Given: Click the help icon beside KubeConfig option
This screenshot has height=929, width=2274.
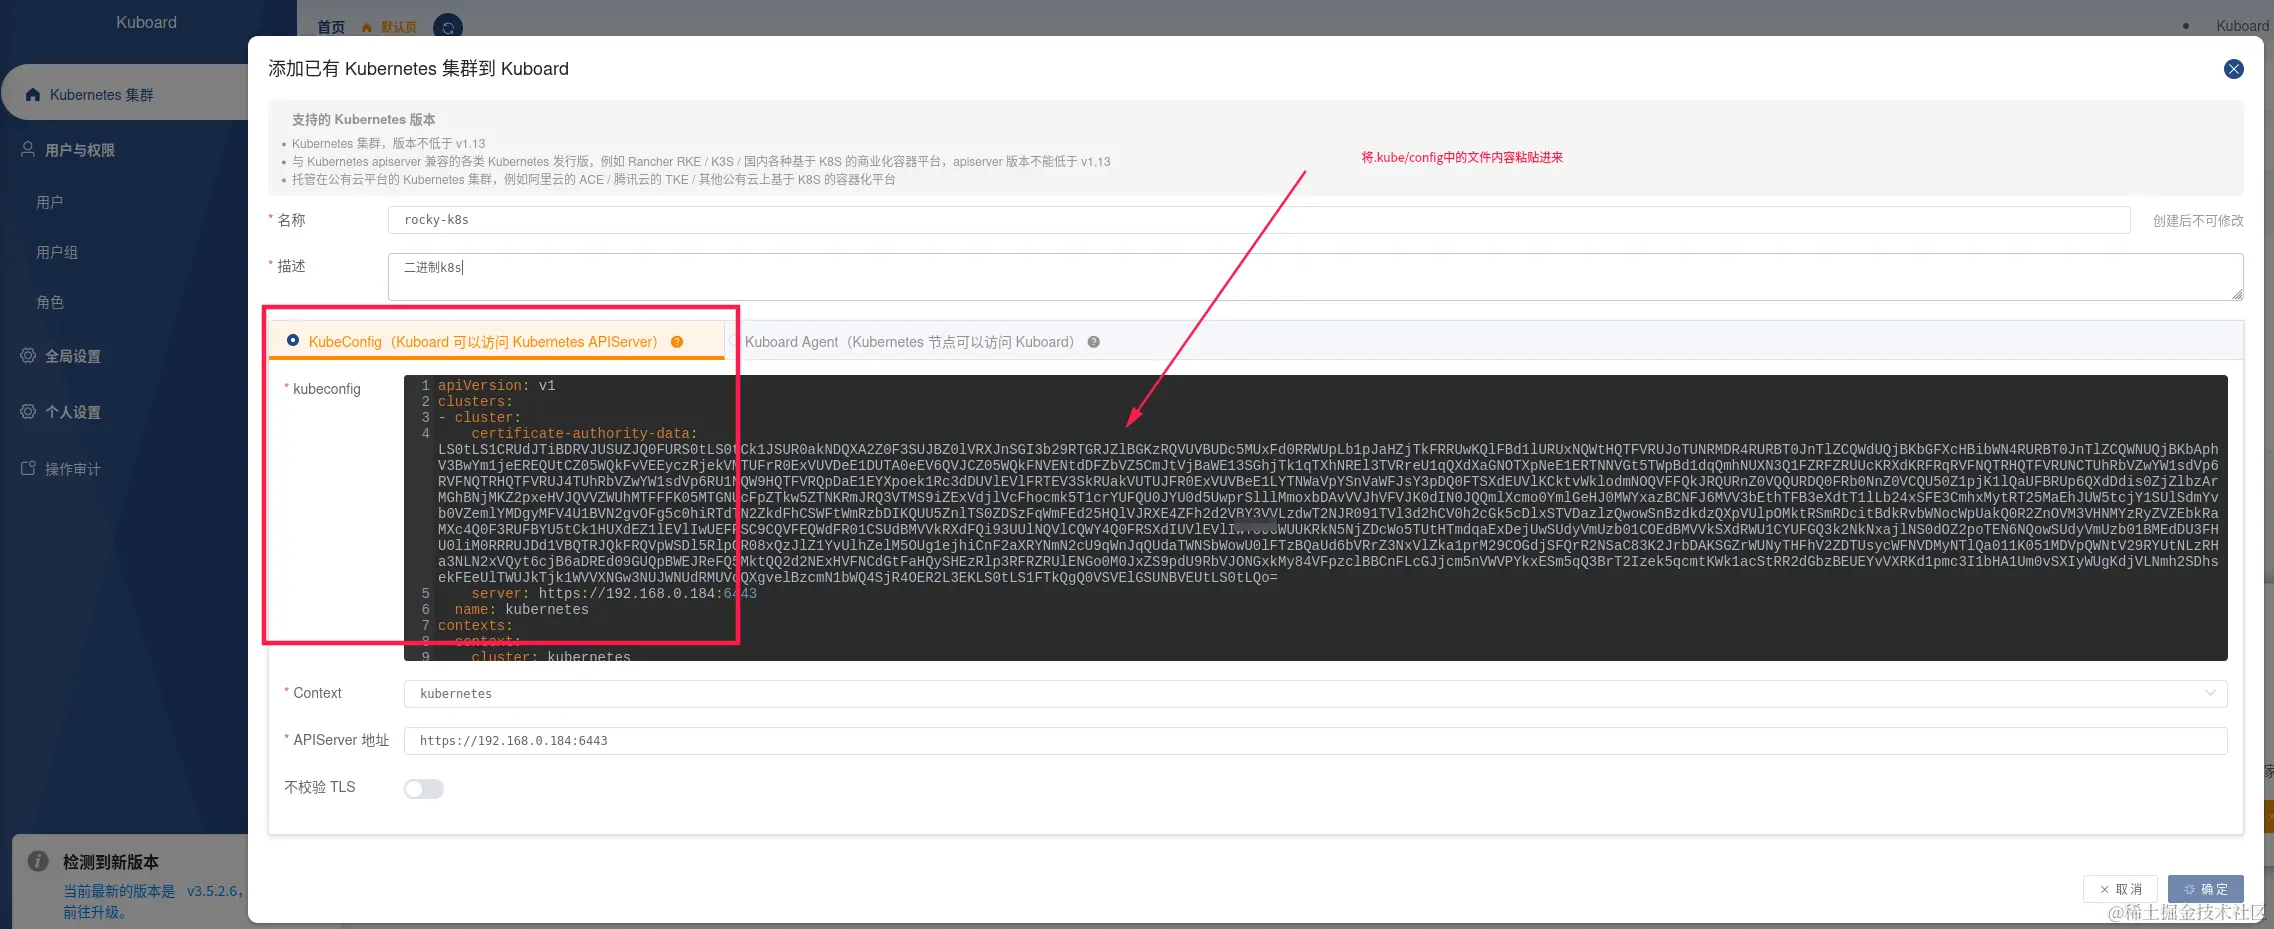Looking at the screenshot, I should point(677,342).
